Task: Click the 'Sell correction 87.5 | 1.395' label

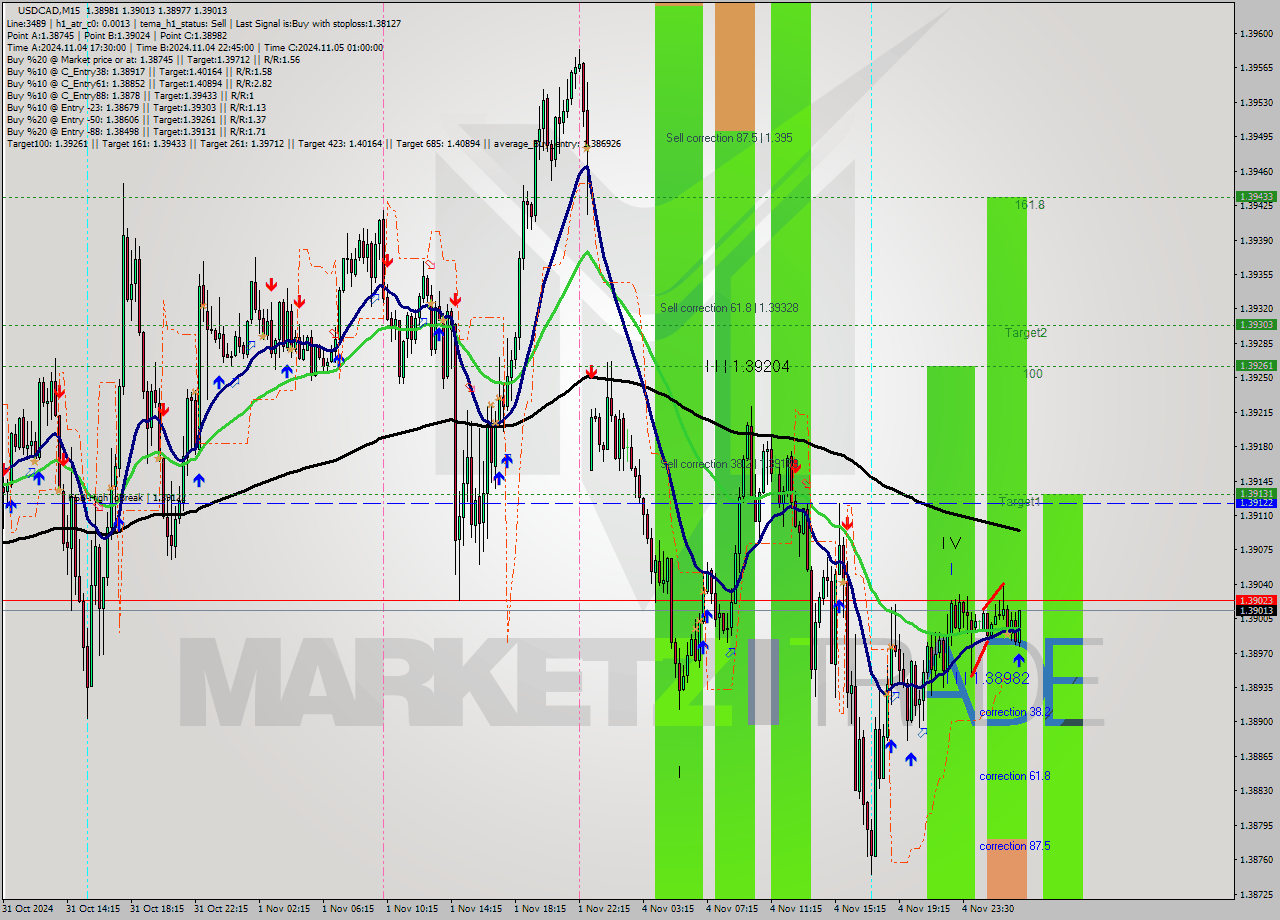Action: coord(729,138)
